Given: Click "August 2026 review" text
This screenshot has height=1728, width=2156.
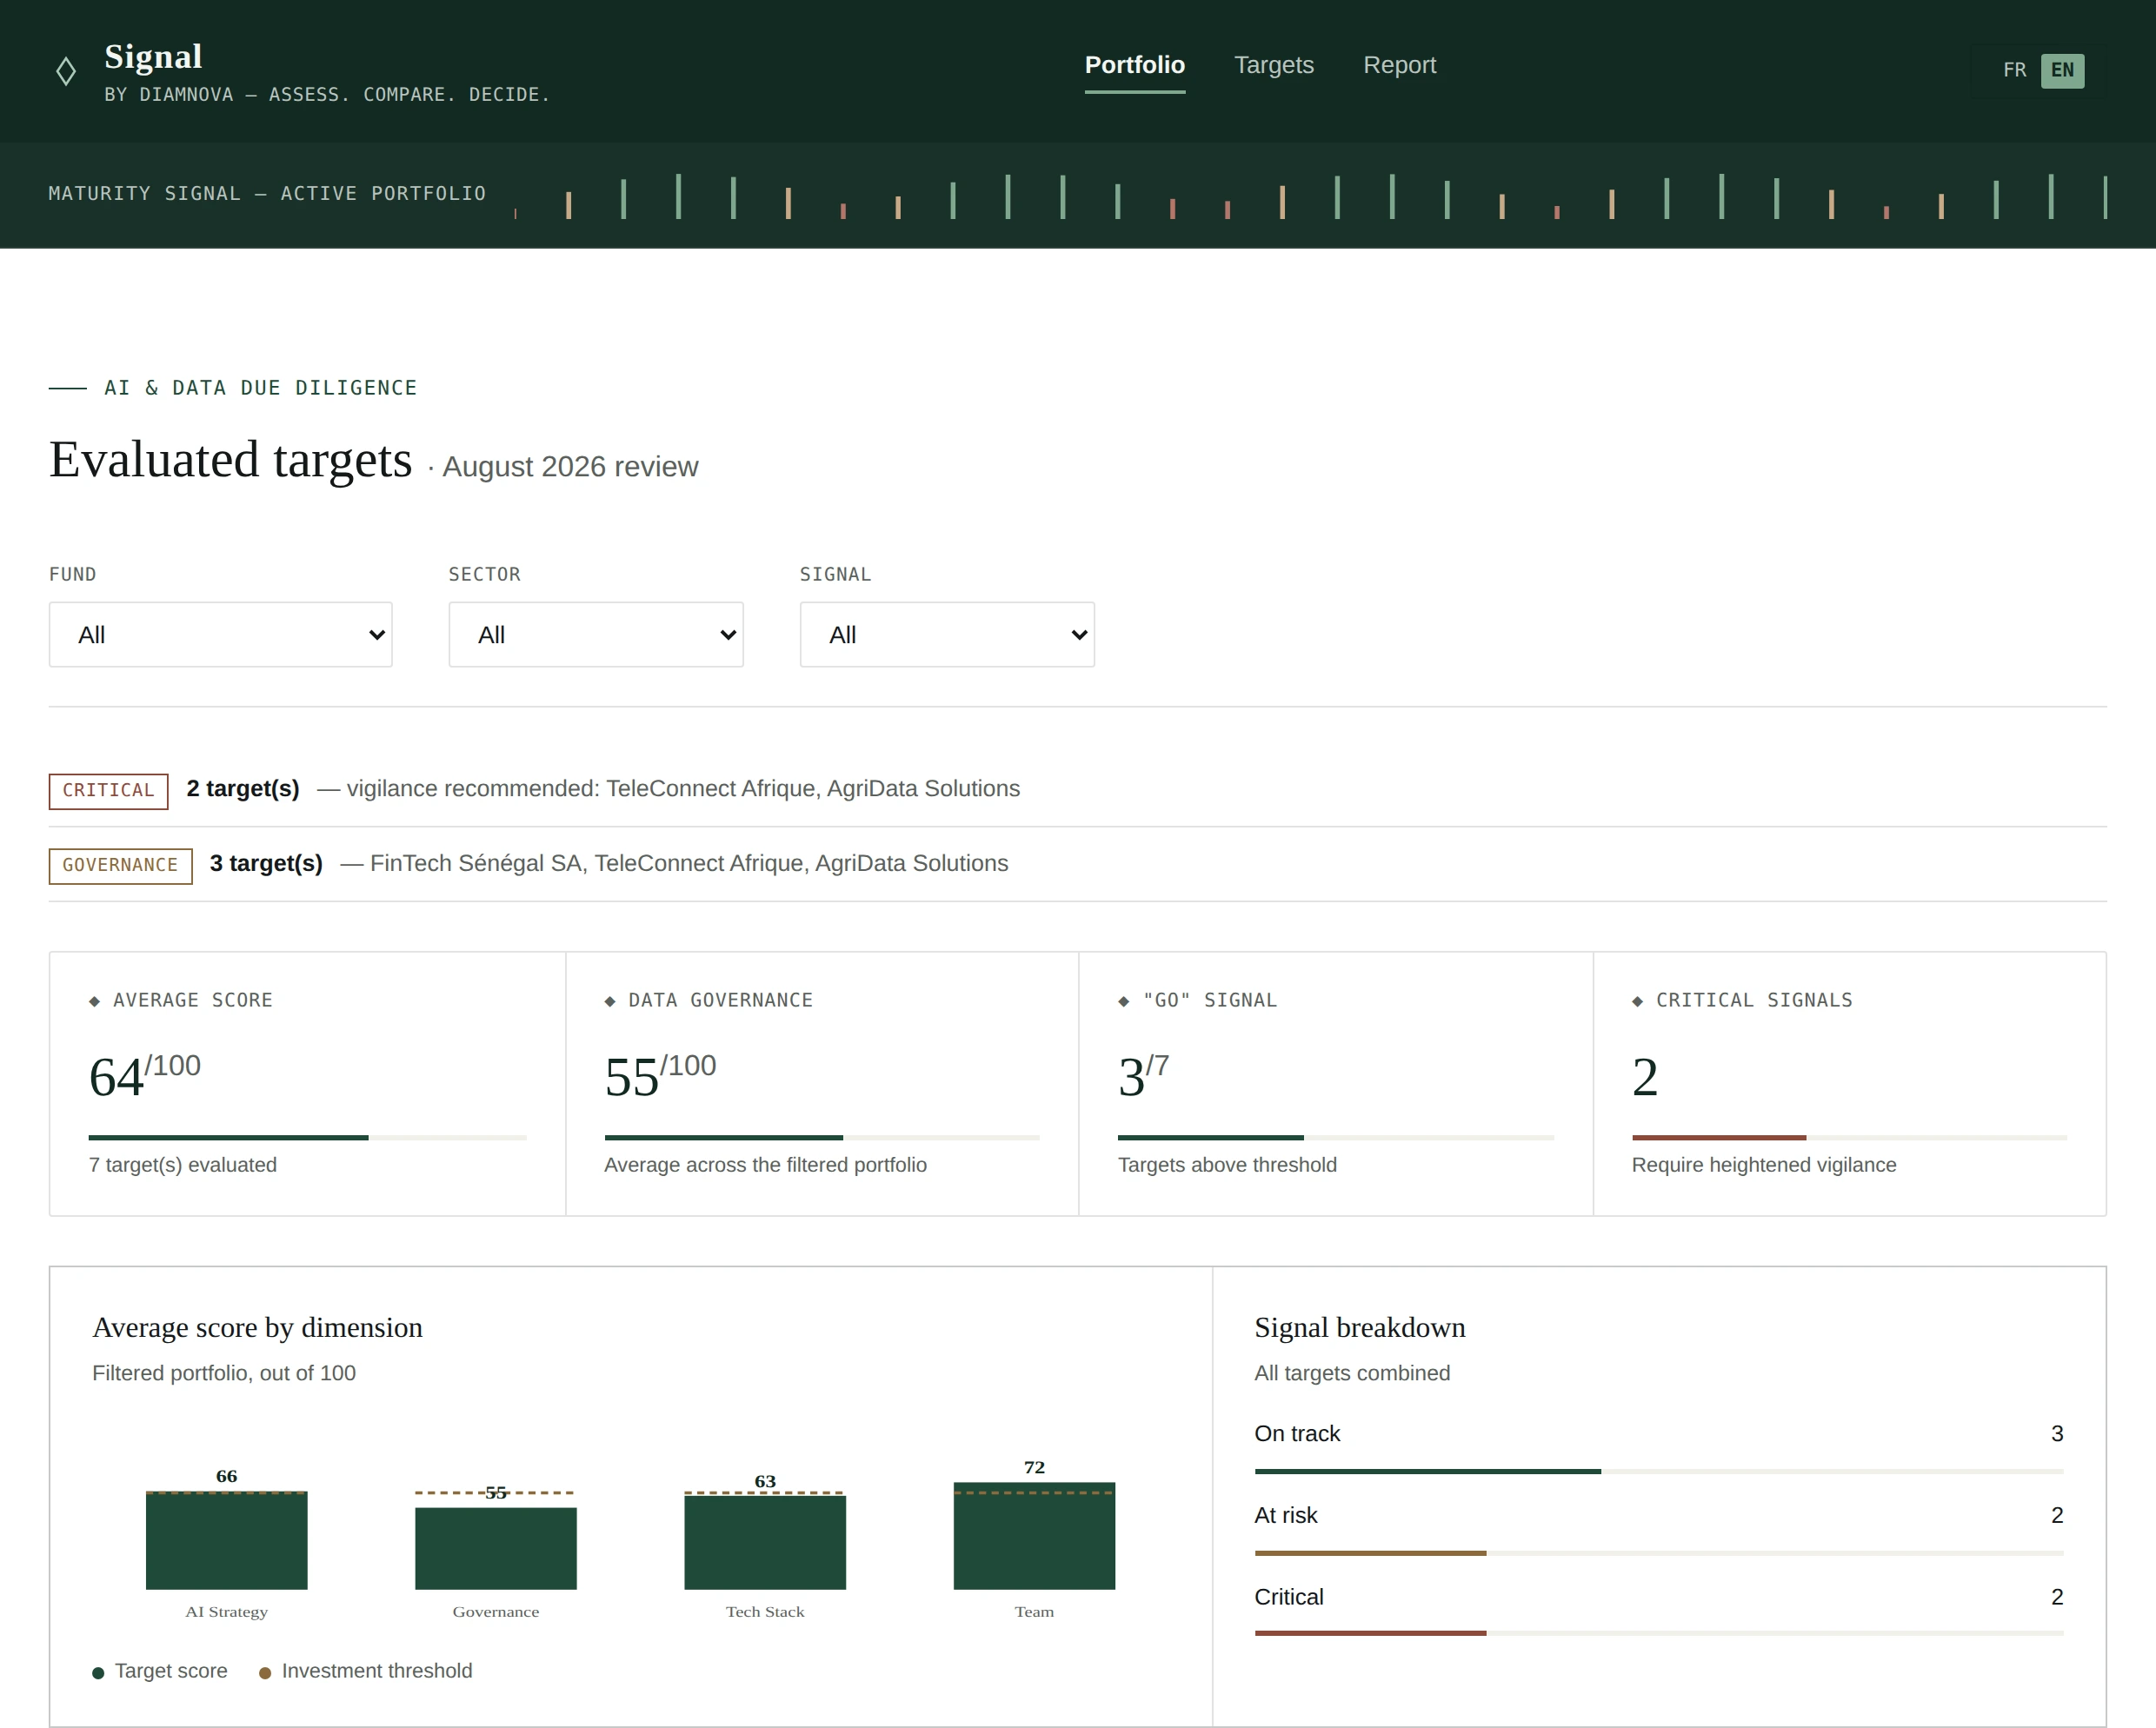Looking at the screenshot, I should (x=570, y=467).
